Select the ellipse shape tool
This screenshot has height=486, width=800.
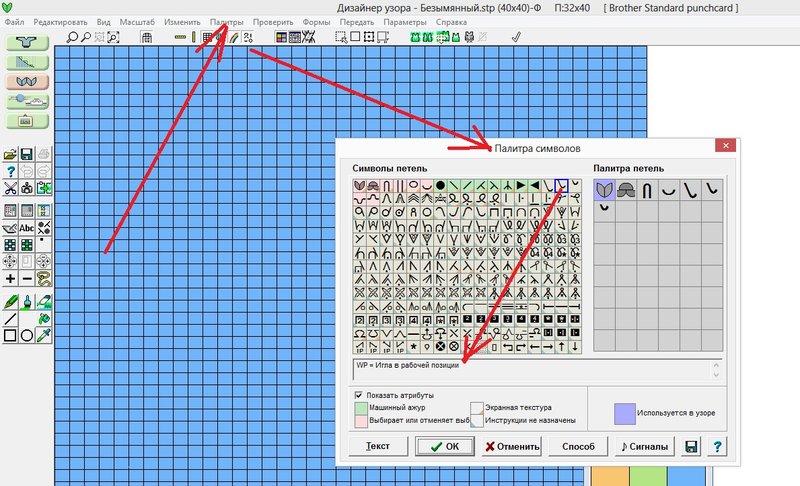click(x=27, y=336)
